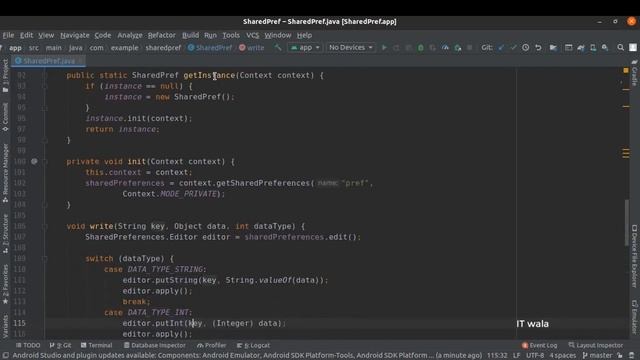
Task: Open the Database Inspector tool window
Action: [x=155, y=345]
